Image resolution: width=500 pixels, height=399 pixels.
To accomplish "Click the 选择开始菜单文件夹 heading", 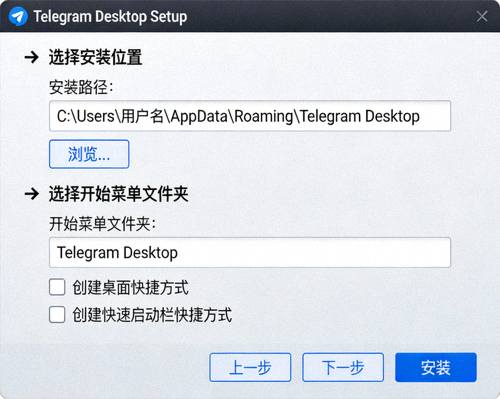I will coord(119,194).
